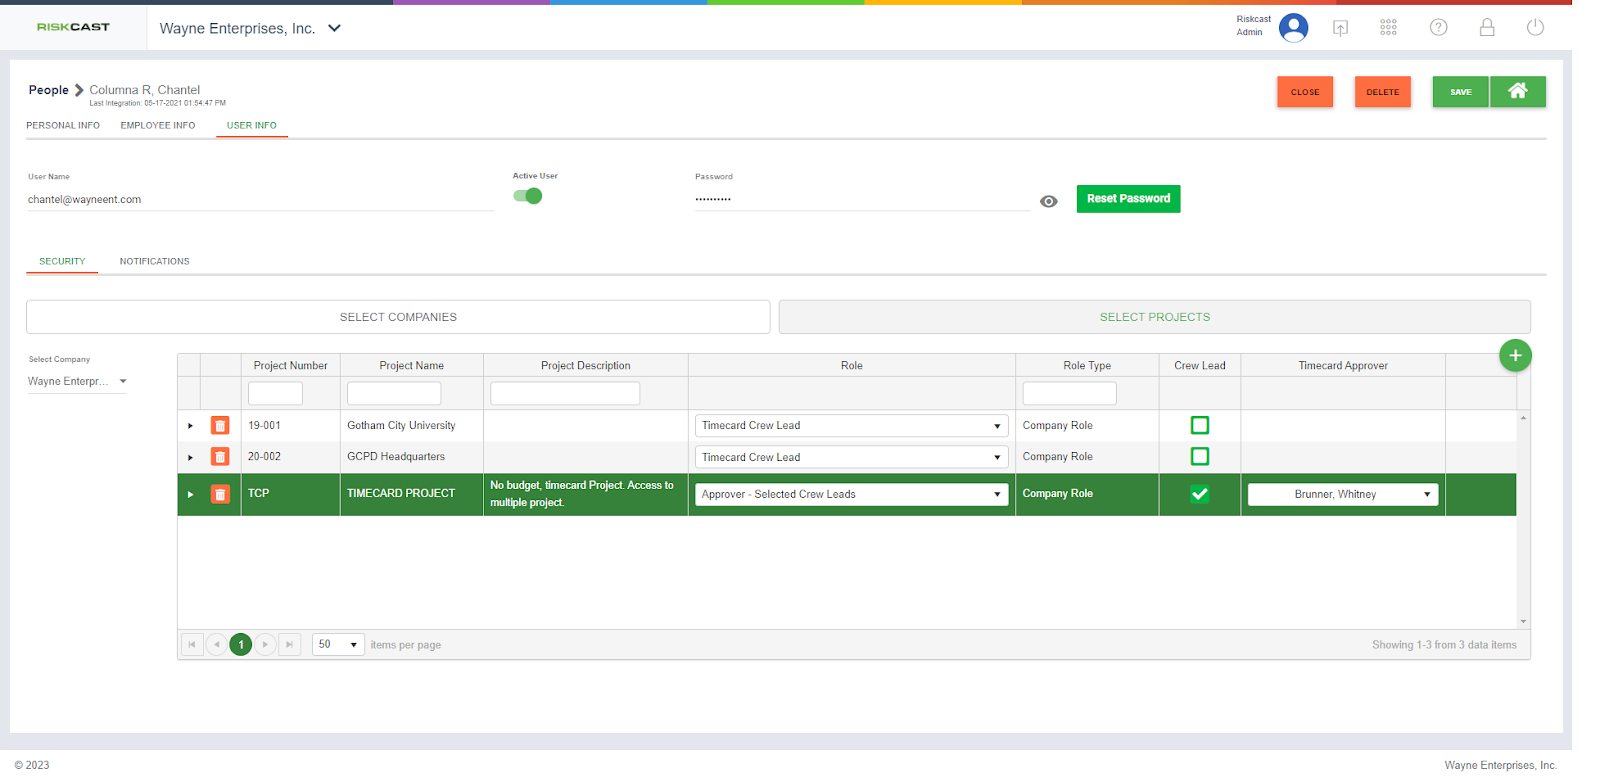The width and height of the screenshot is (1600, 782).
Task: Click the Password input field
Action: click(x=862, y=200)
